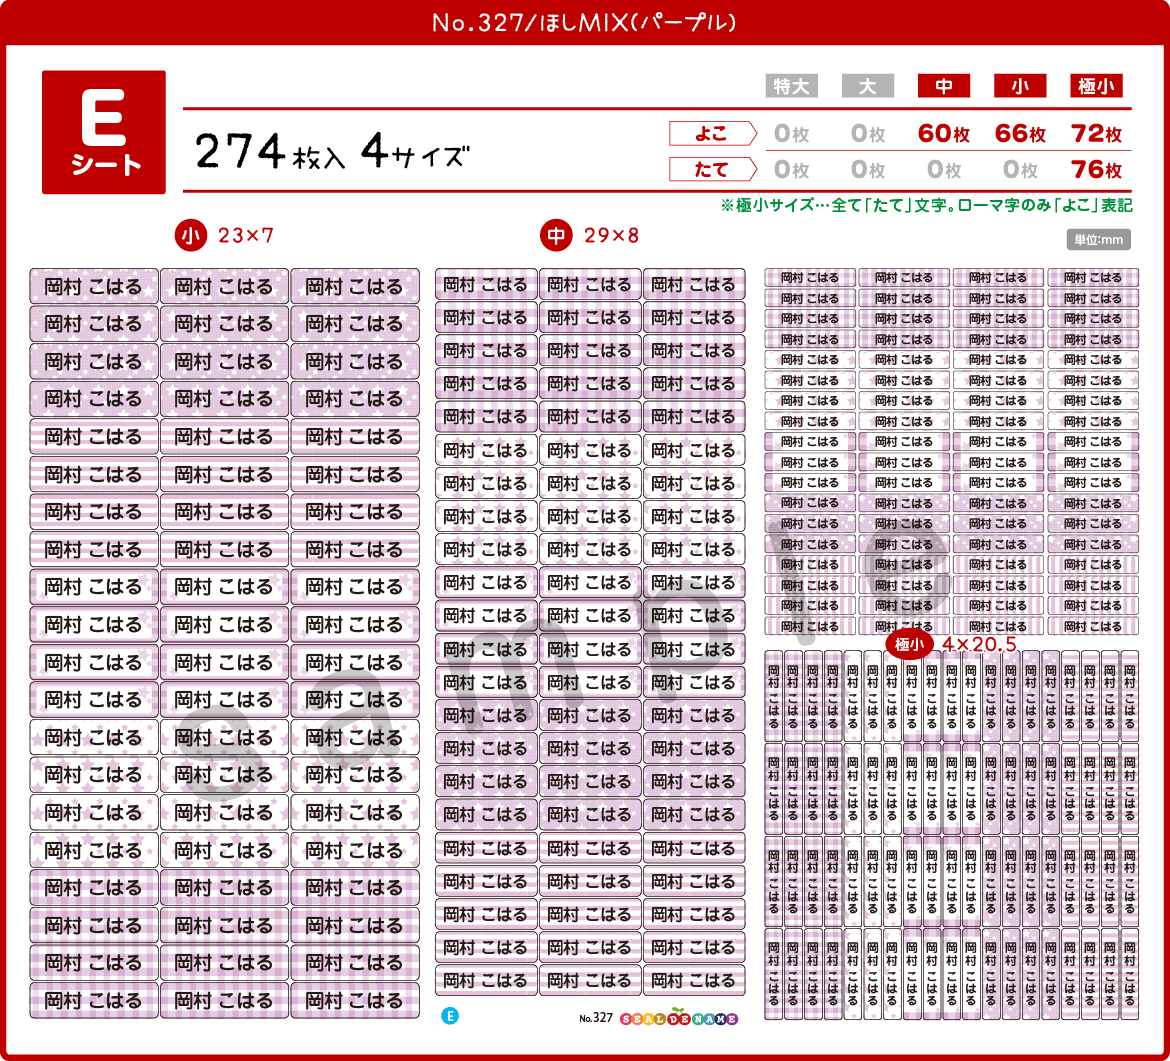The height and width of the screenshot is (1061, 1170).
Task: Click the gray 単位:mm tag
Action: [x=1098, y=240]
